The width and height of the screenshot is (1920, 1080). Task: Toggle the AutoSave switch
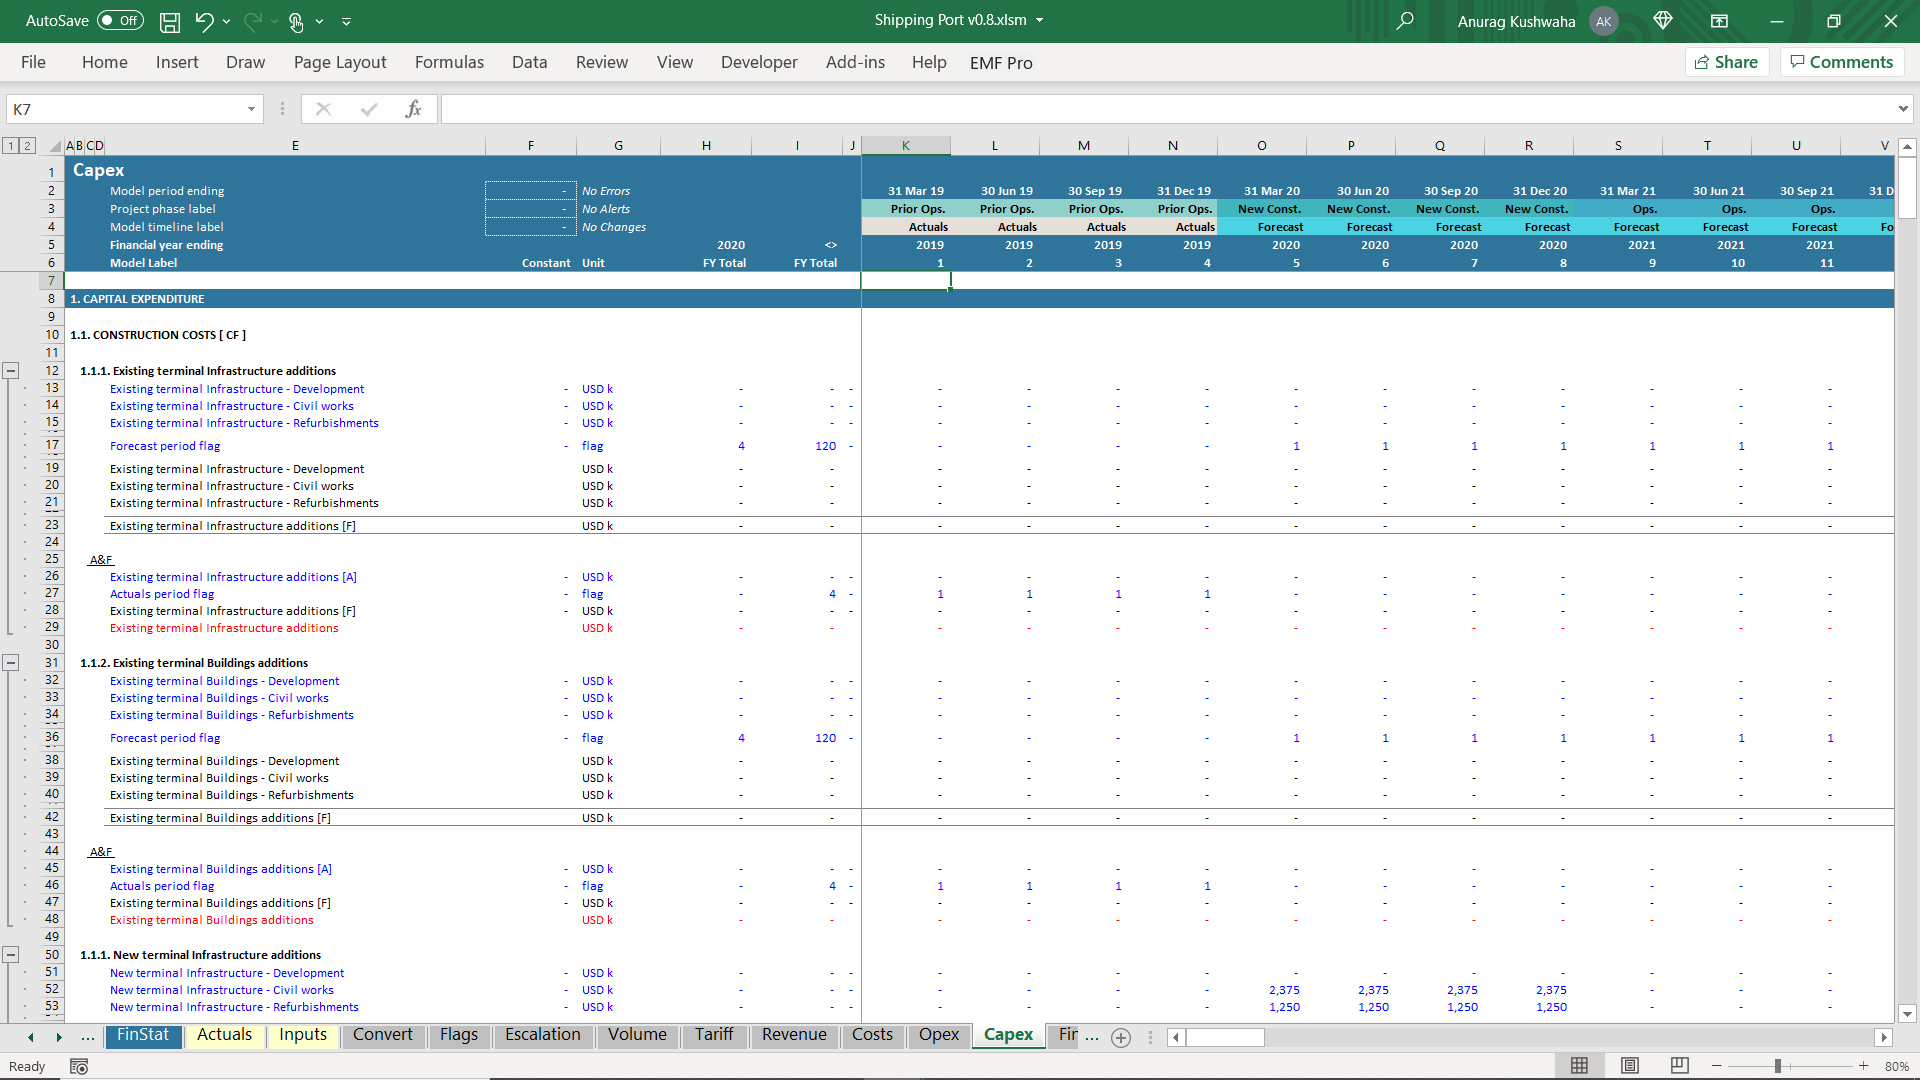[120, 21]
